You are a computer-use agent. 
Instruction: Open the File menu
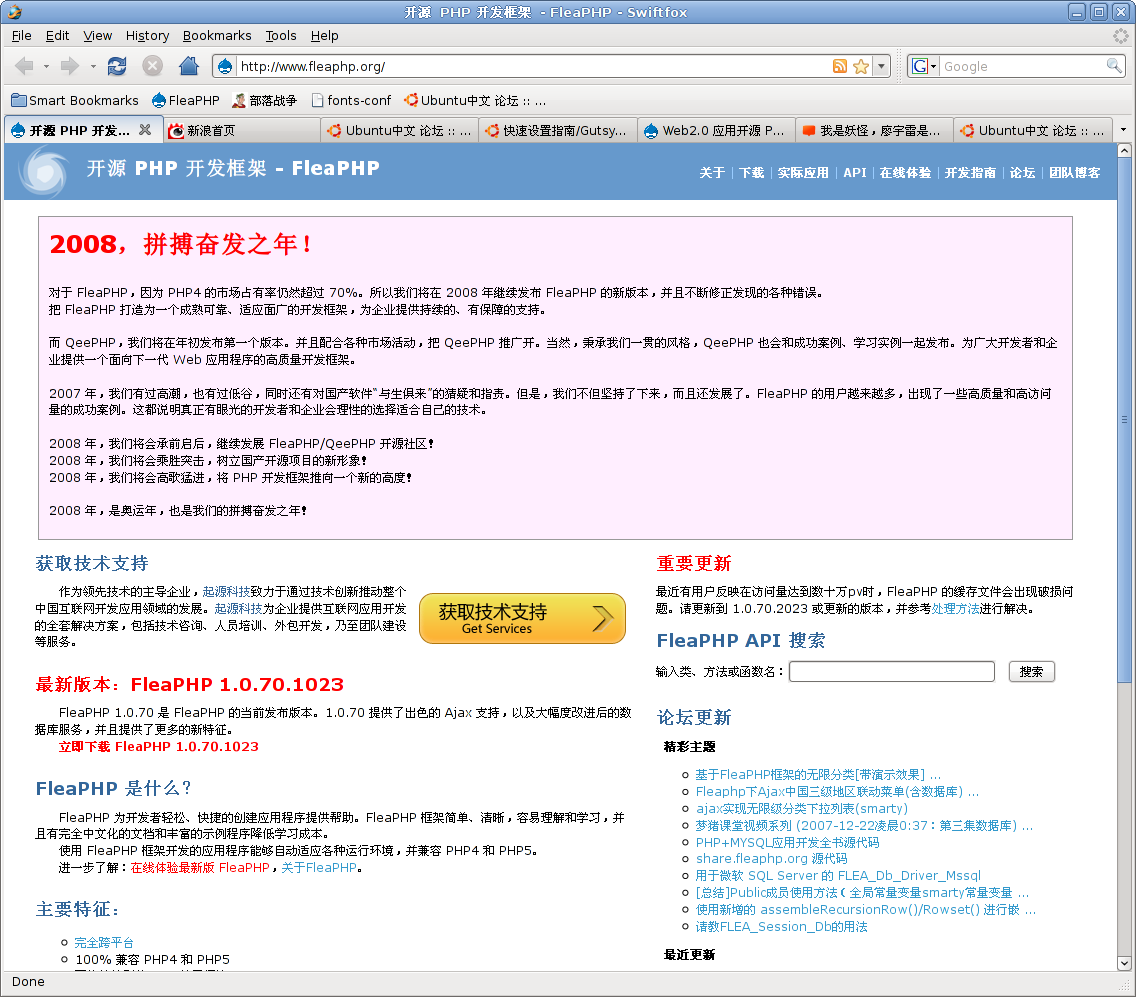pos(22,36)
